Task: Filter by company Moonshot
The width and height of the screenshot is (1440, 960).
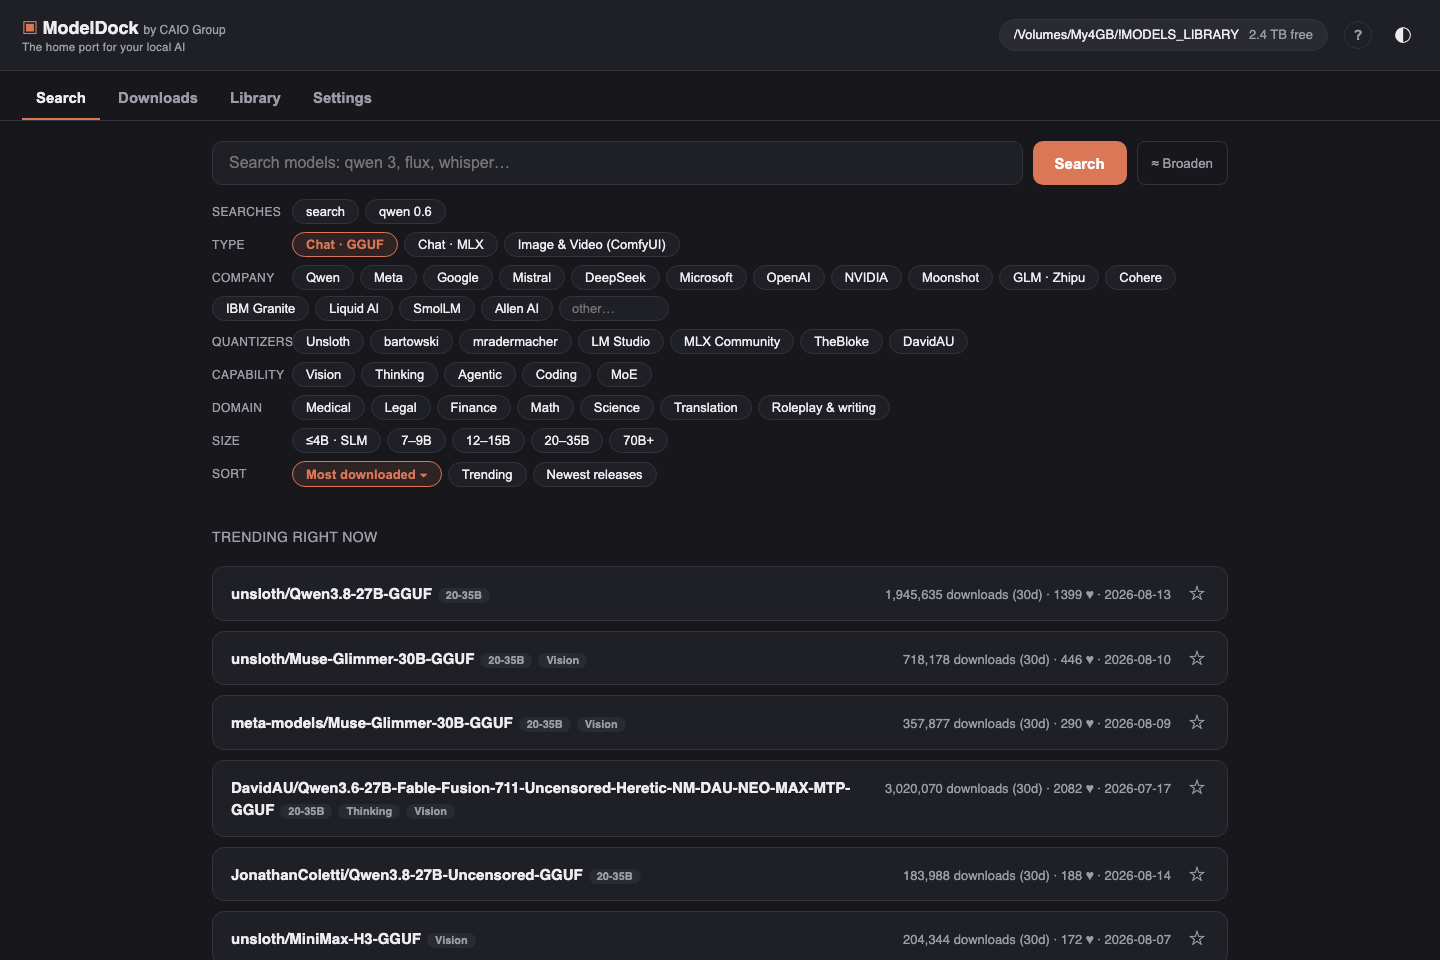Action: click(x=950, y=278)
